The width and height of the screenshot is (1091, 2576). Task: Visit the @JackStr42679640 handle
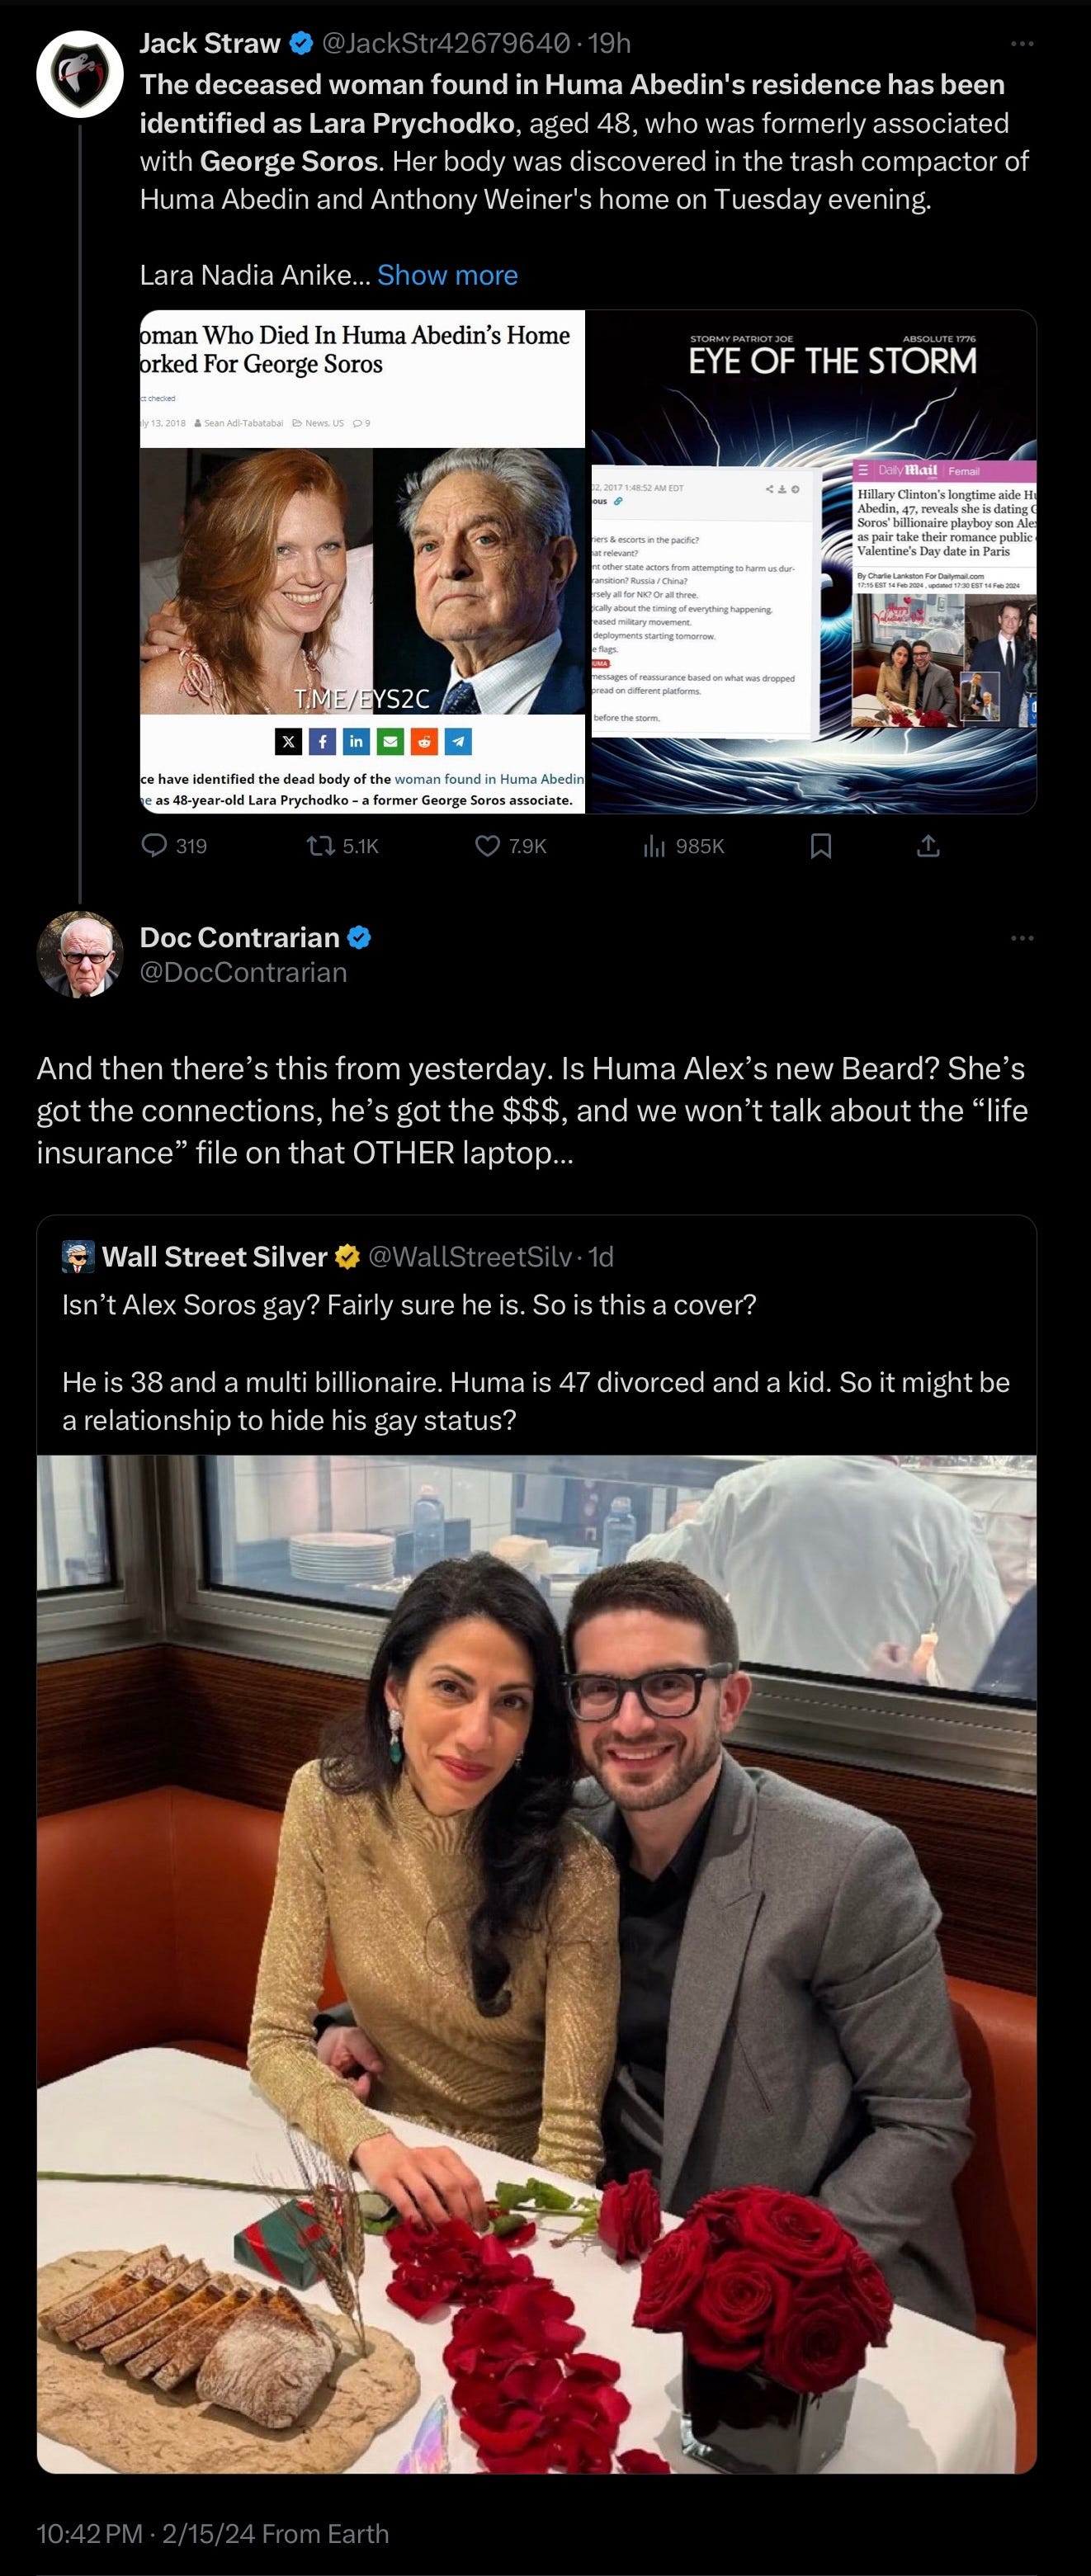coord(447,43)
